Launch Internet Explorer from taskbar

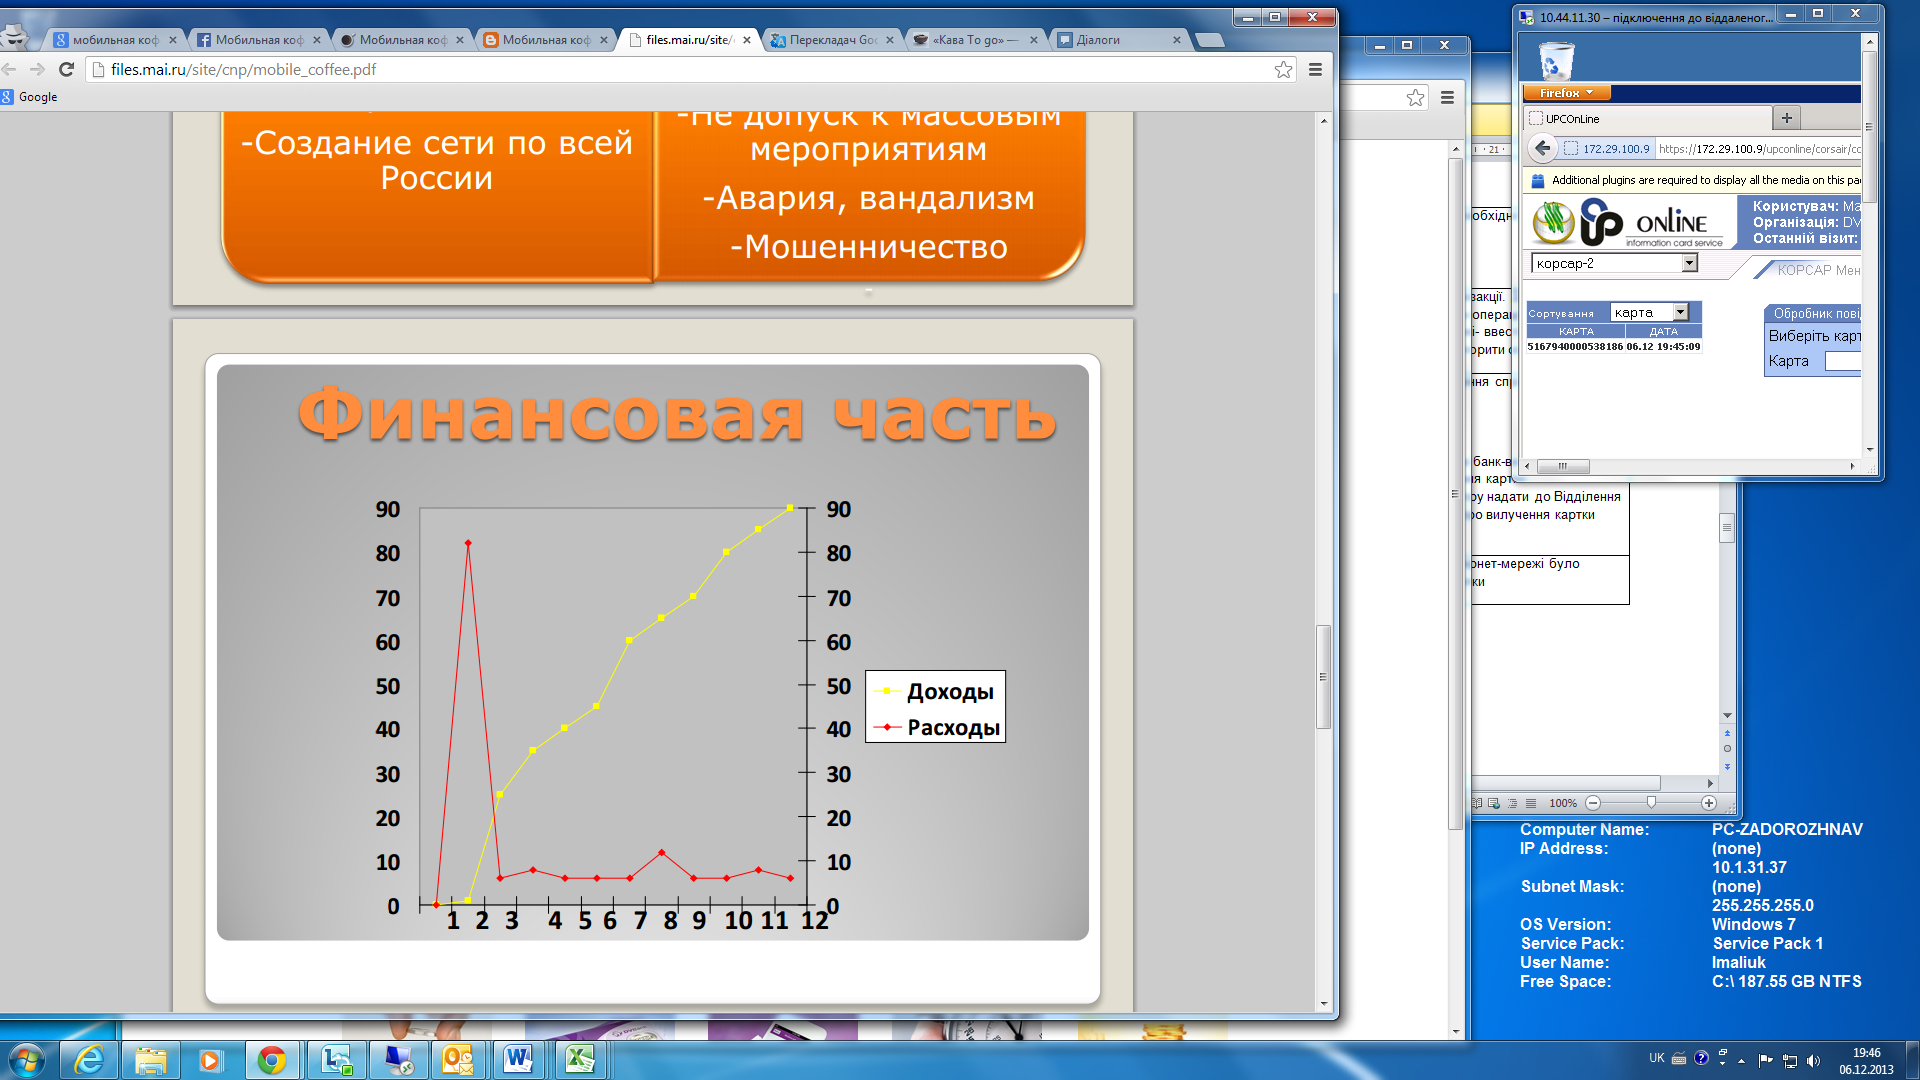(89, 1059)
